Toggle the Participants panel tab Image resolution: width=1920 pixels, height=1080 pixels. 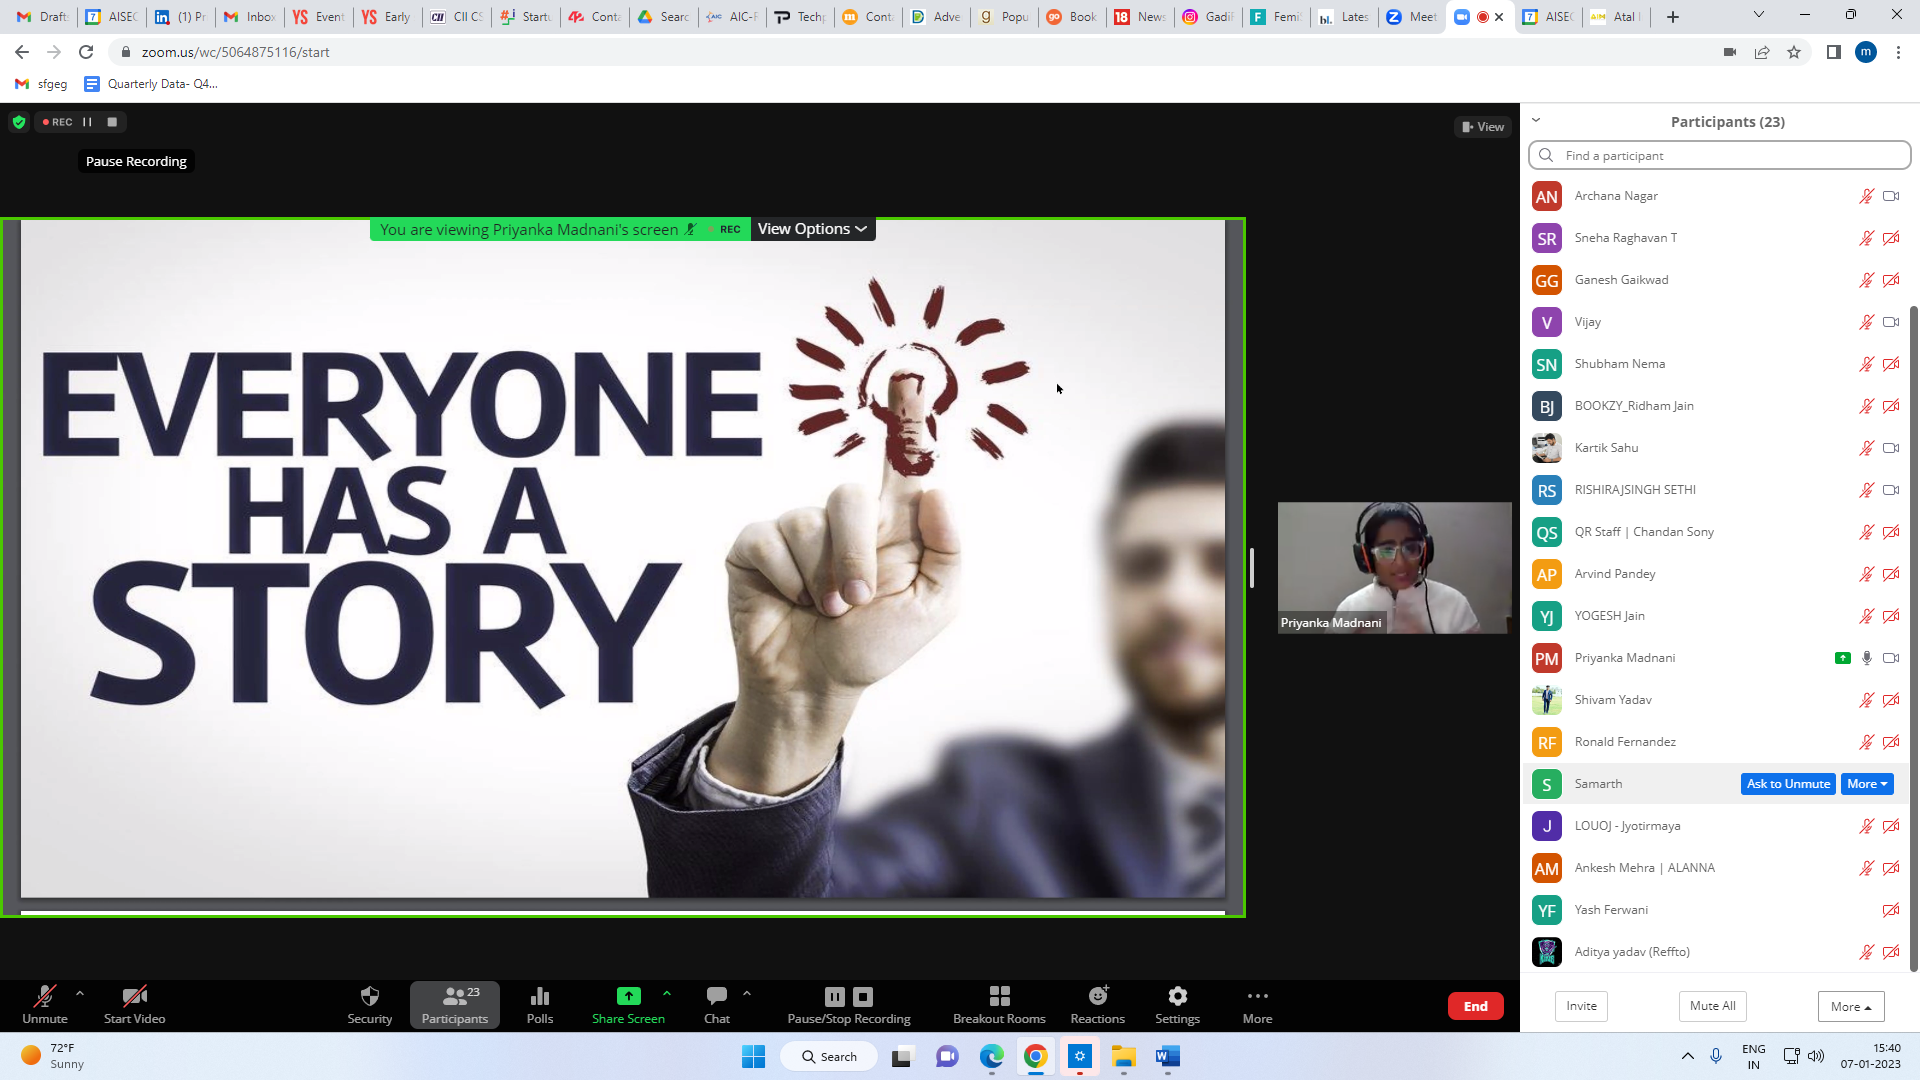point(455,1004)
